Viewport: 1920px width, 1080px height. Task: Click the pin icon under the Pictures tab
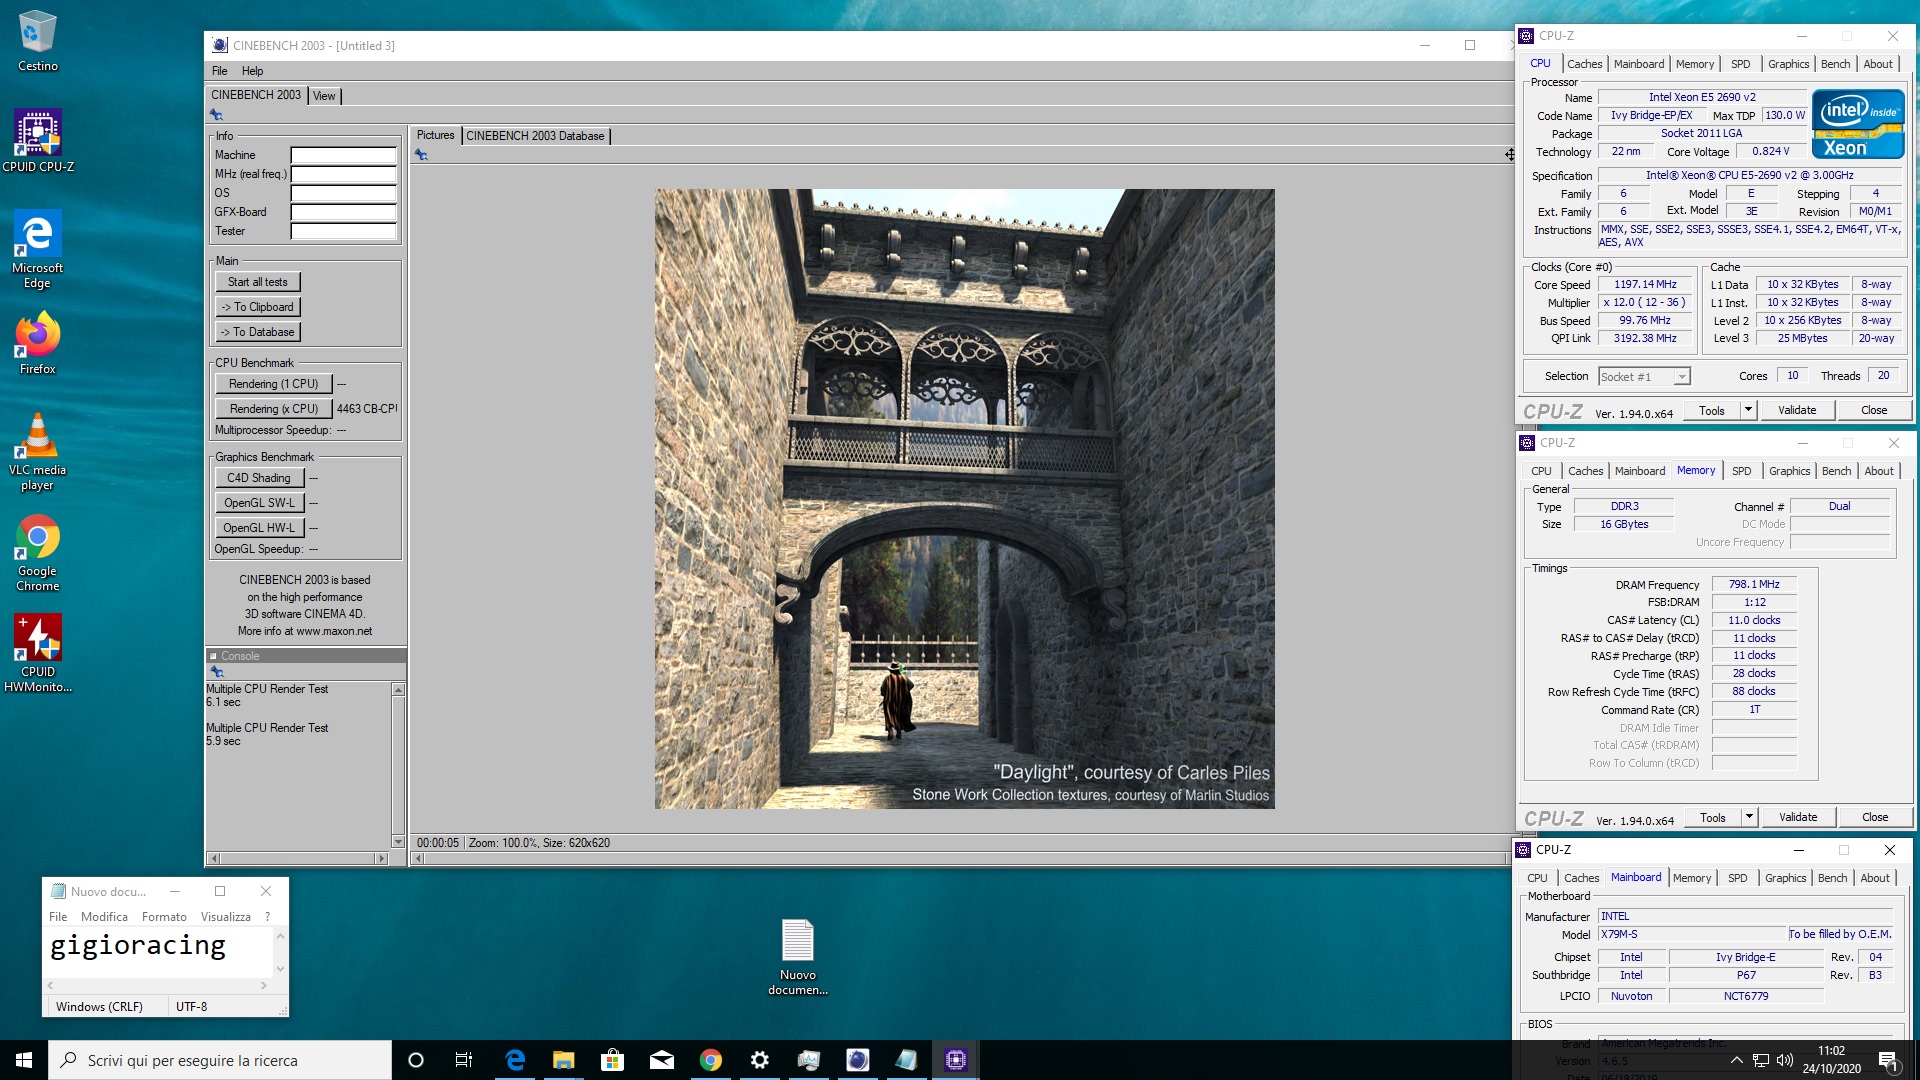[x=421, y=154]
